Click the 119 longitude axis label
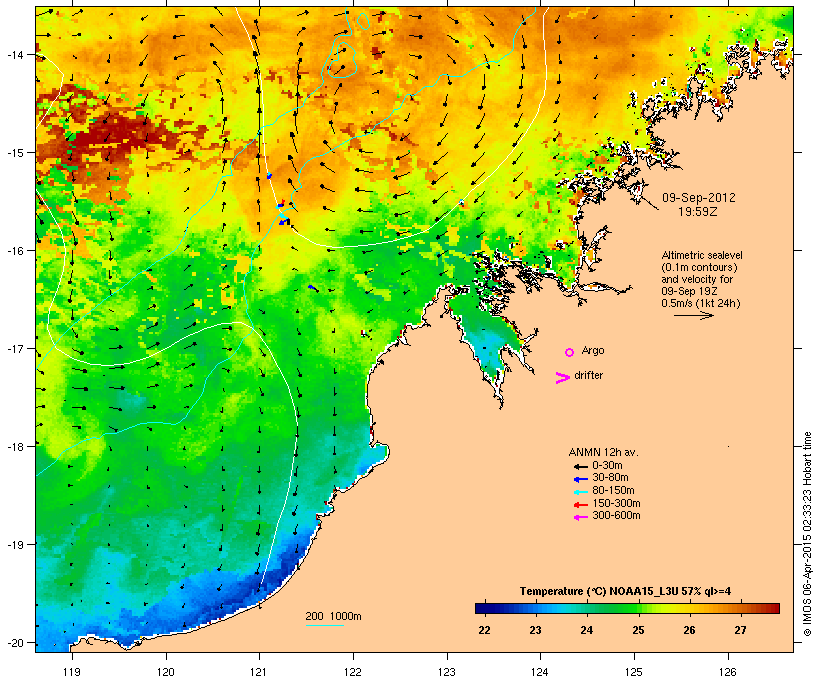Image resolution: width=820 pixels, height=680 pixels. [72, 672]
